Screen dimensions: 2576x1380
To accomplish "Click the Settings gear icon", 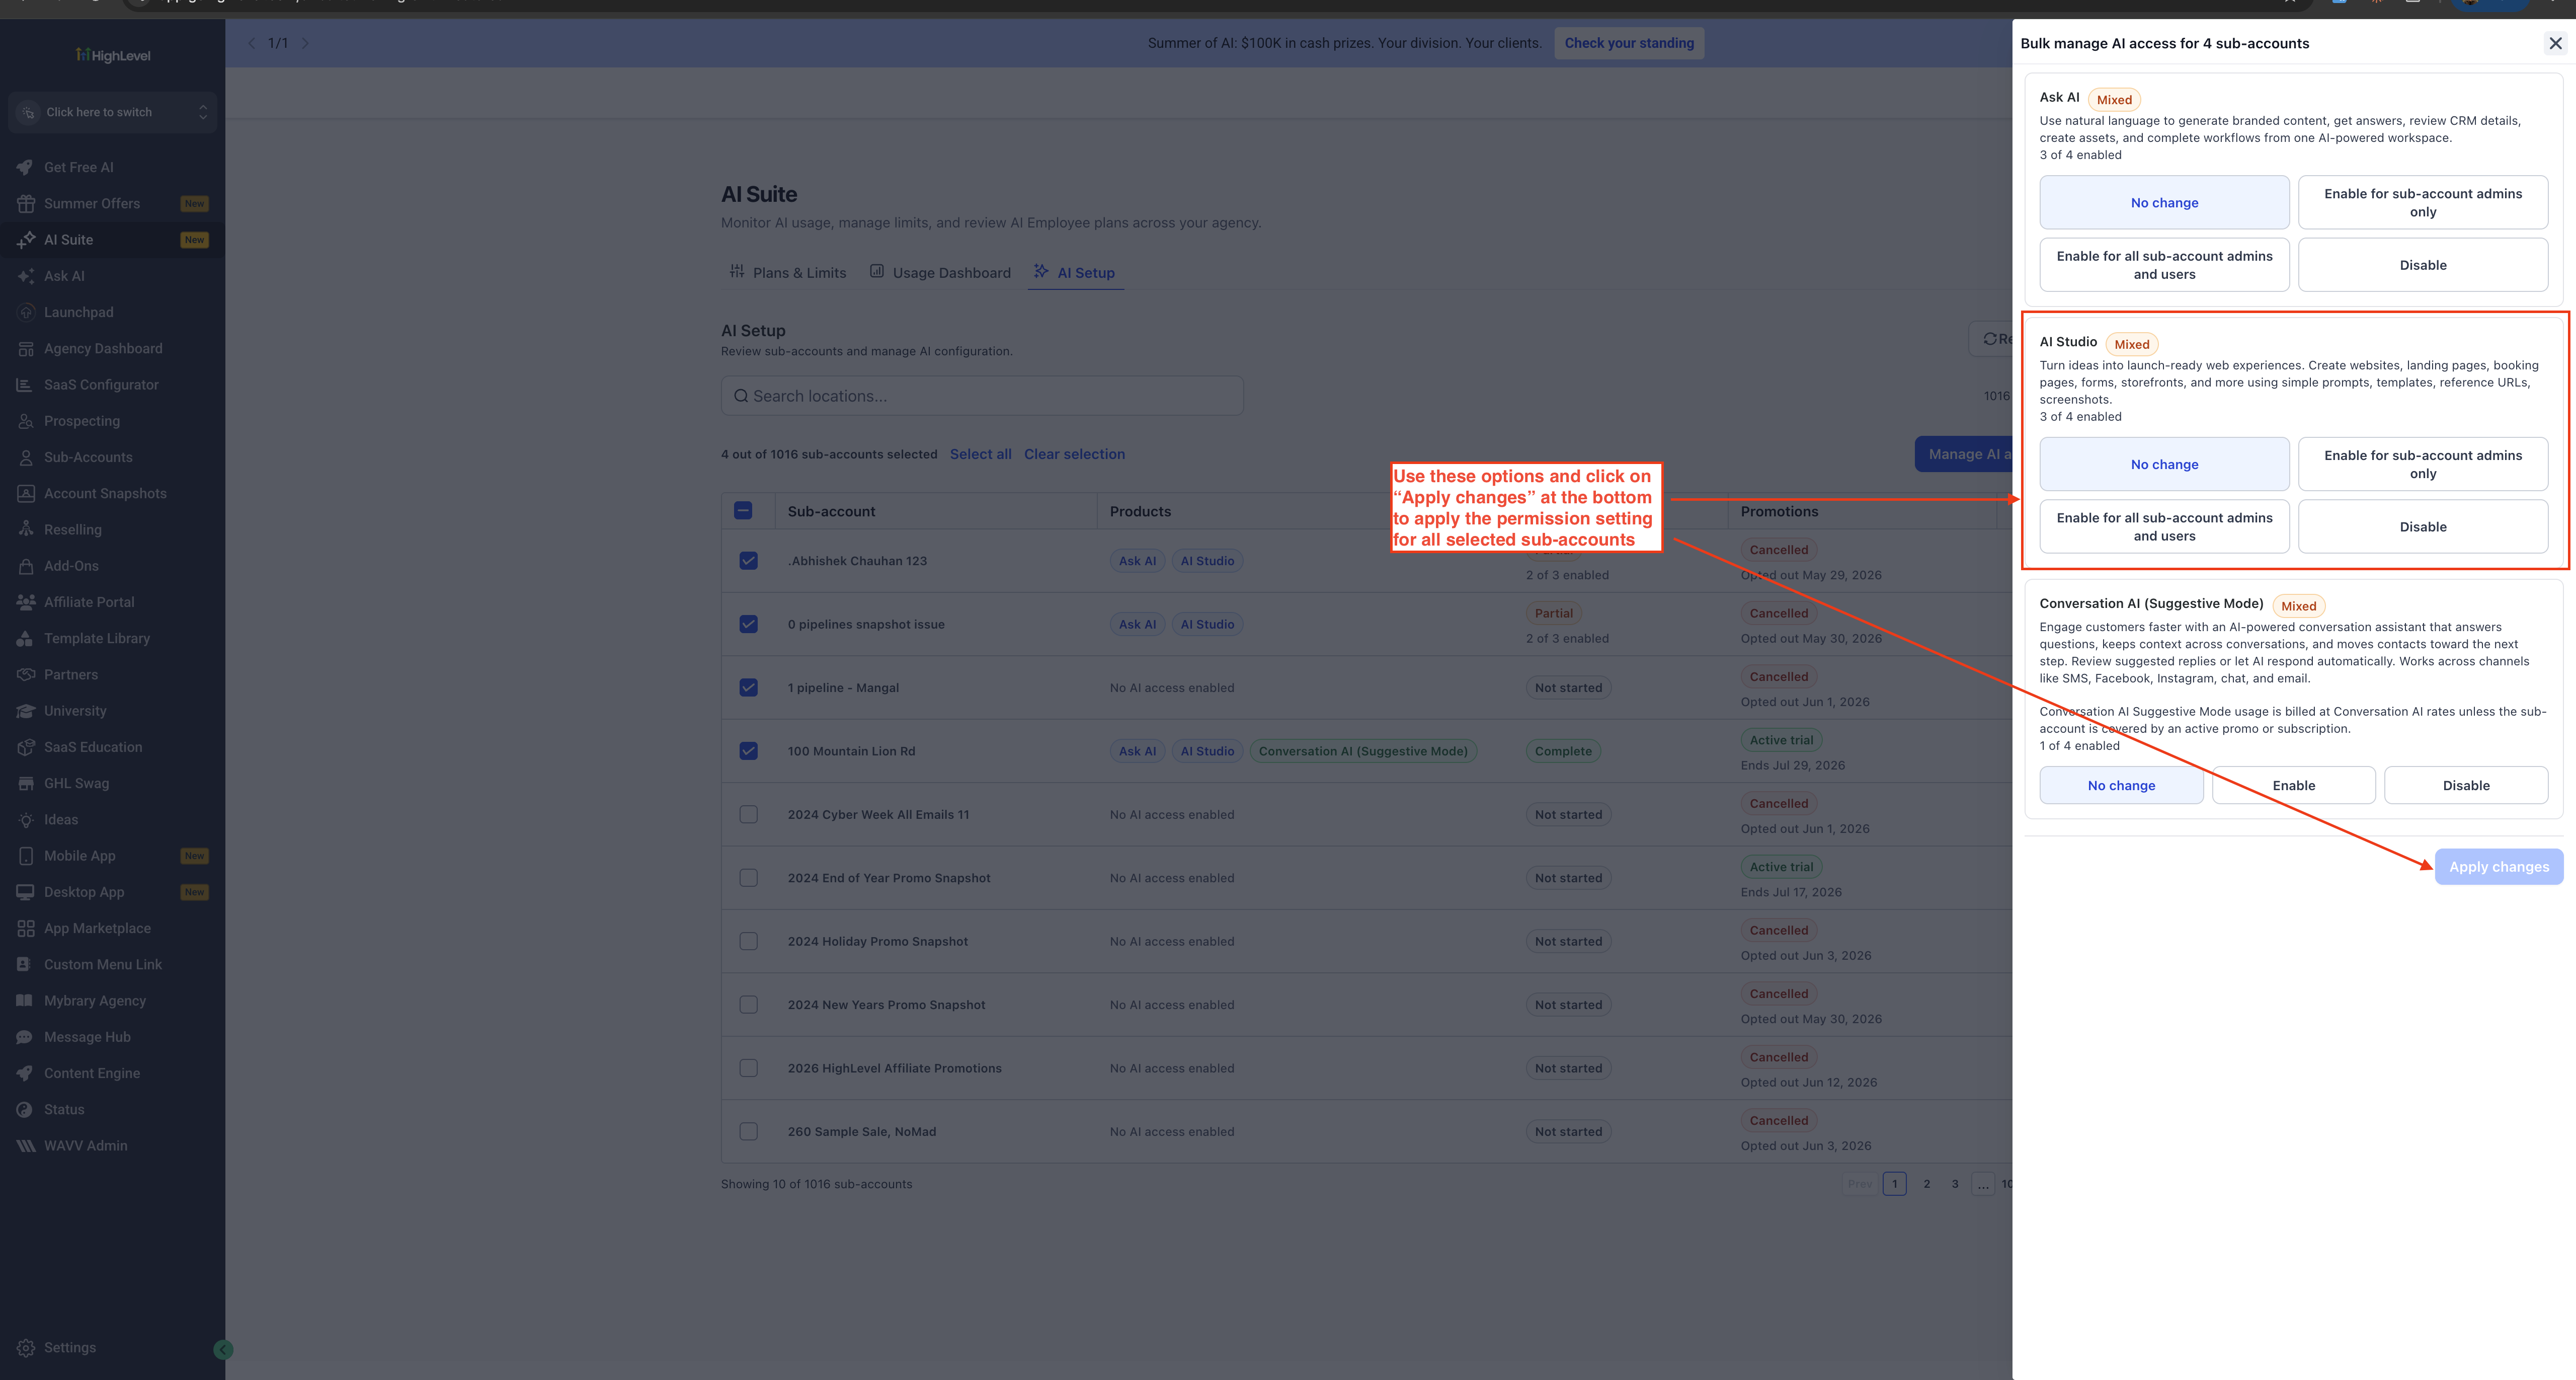I will click(26, 1347).
